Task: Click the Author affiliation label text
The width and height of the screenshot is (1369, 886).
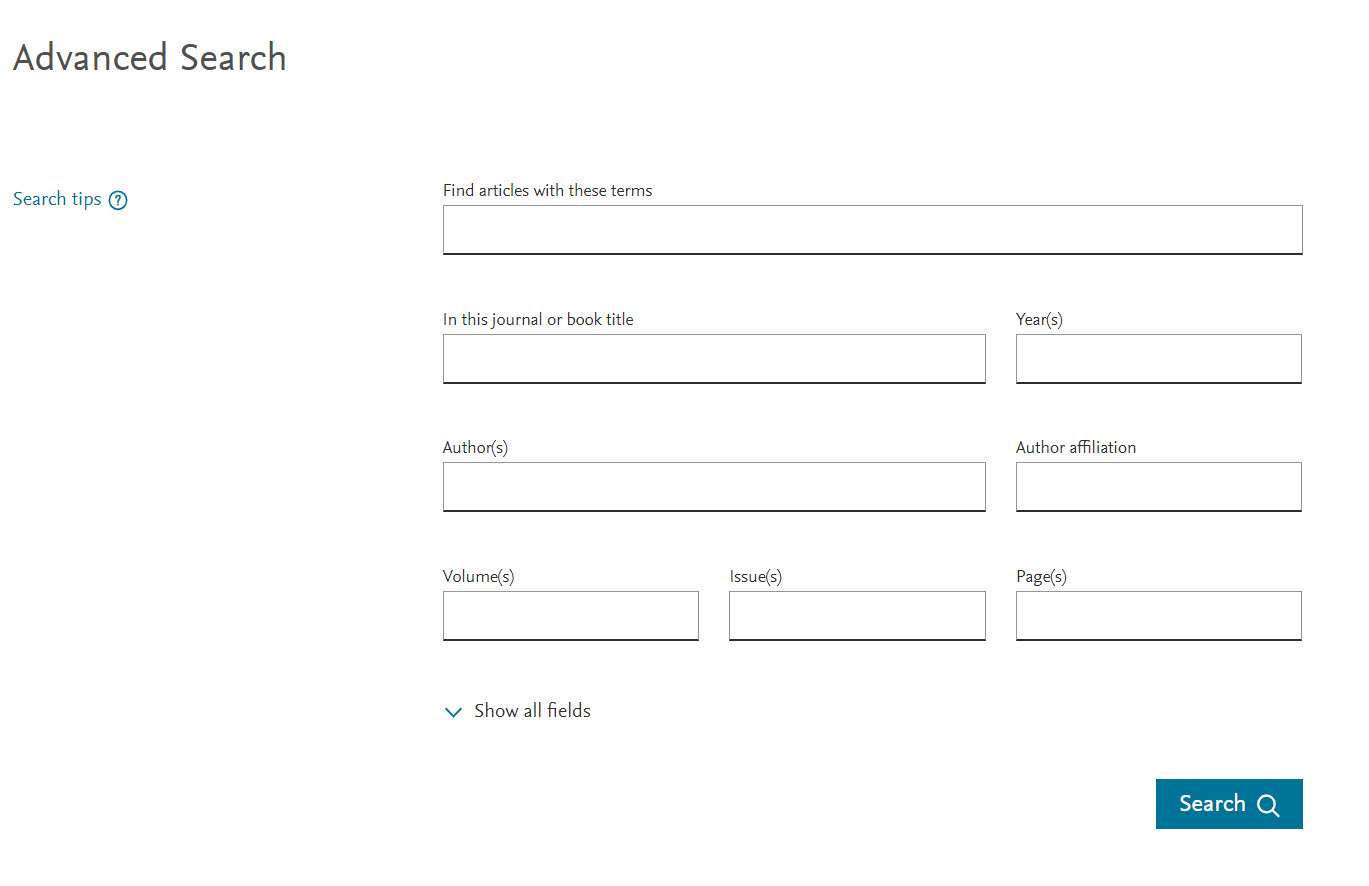Action: pos(1076,447)
